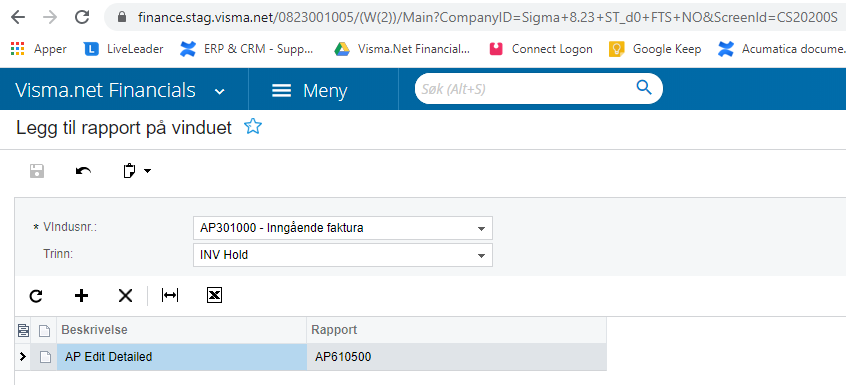Click the Undo arrow icon
The image size is (846, 385).
point(83,171)
